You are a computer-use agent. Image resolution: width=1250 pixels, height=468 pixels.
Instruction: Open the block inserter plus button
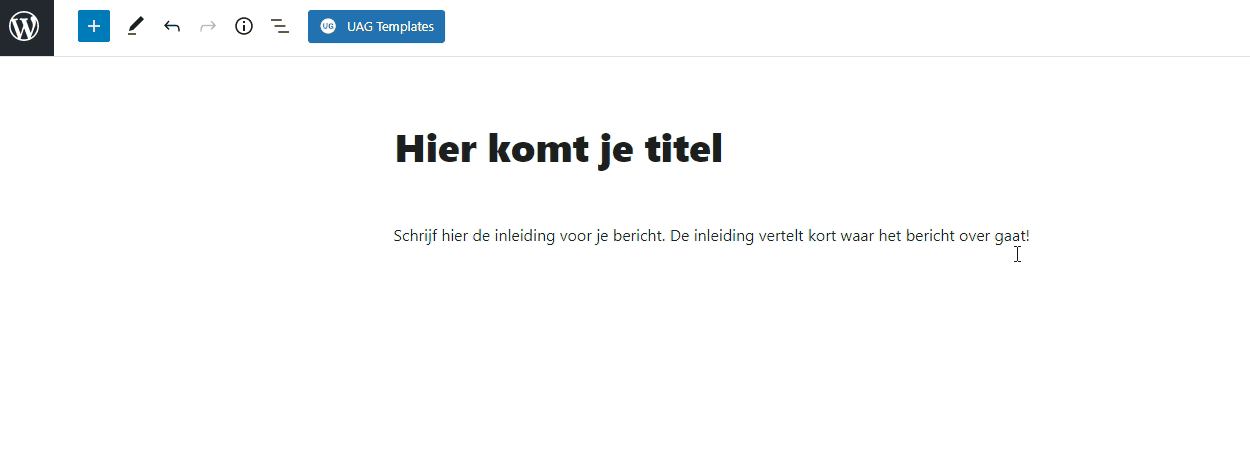pyautogui.click(x=94, y=27)
